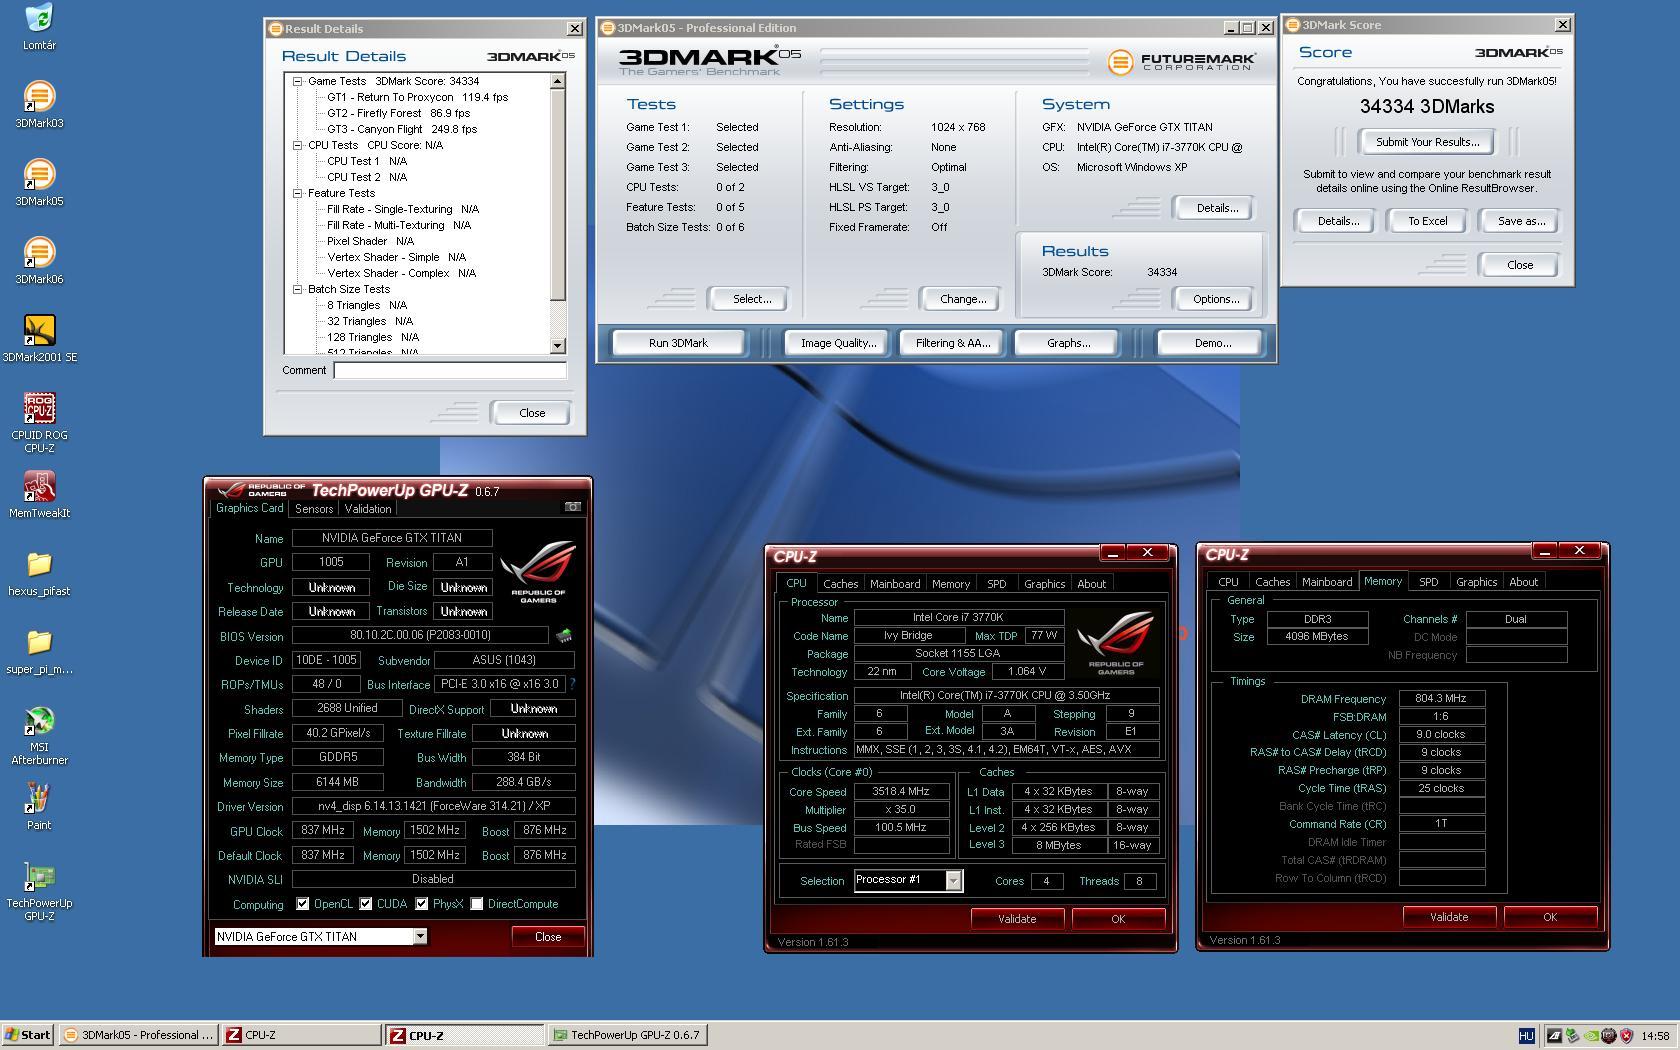Click the Bus Interface question mark help

[572, 685]
